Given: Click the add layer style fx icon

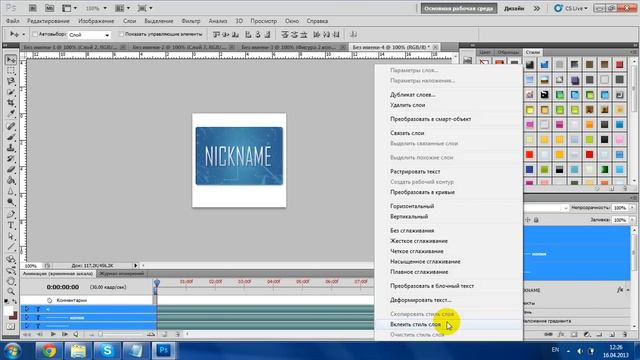Looking at the screenshot, I should pyautogui.click(x=561, y=334).
